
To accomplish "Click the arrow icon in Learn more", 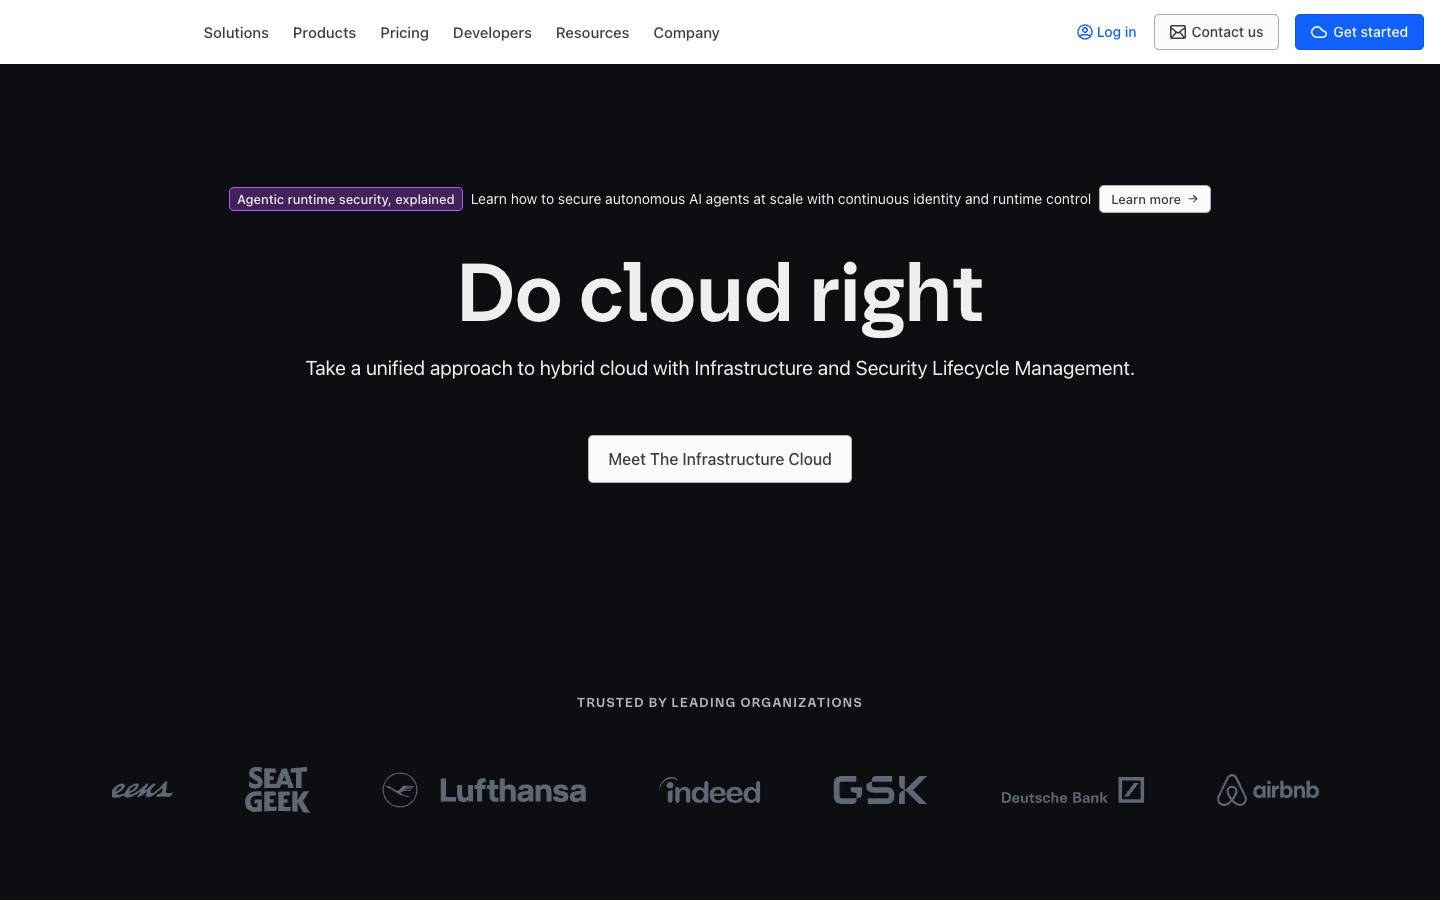I will tap(1193, 199).
